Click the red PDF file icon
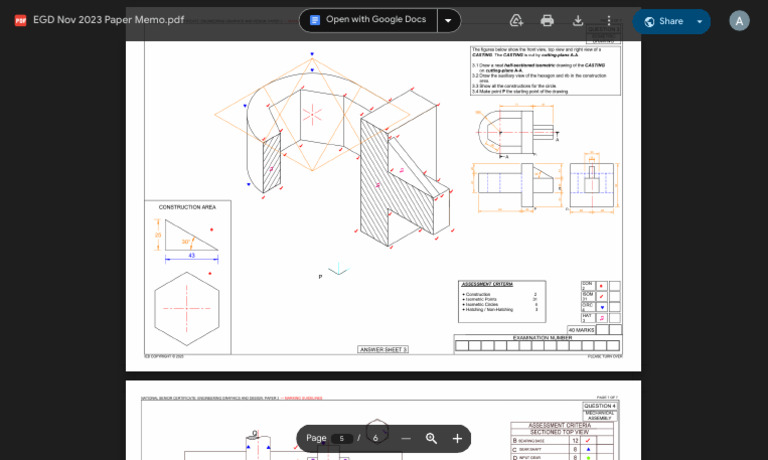The image size is (768, 460). [x=20, y=21]
